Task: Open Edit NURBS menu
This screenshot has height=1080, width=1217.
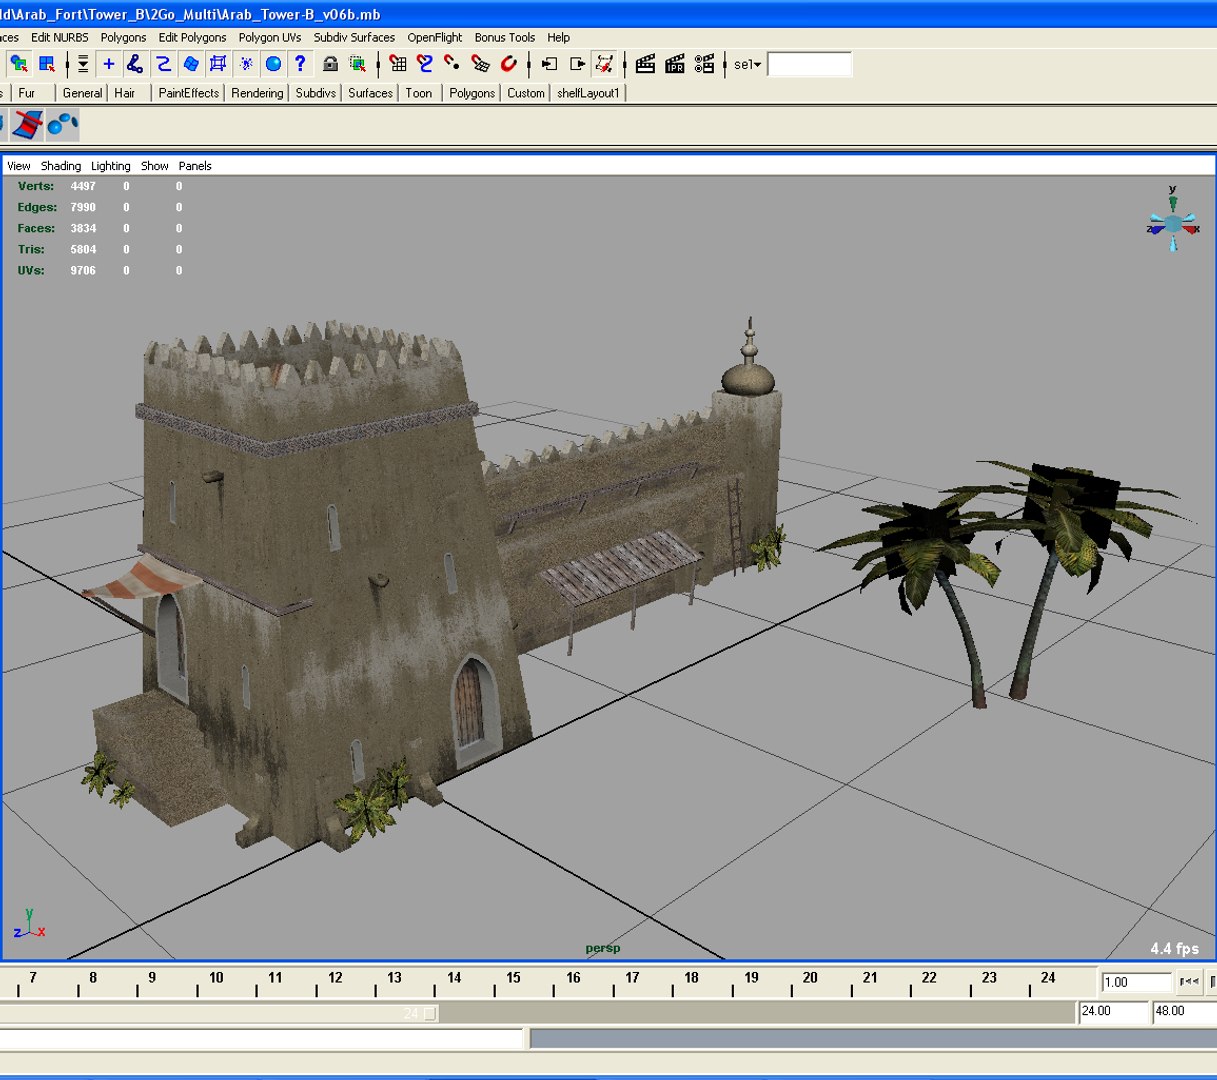Action: (x=60, y=37)
